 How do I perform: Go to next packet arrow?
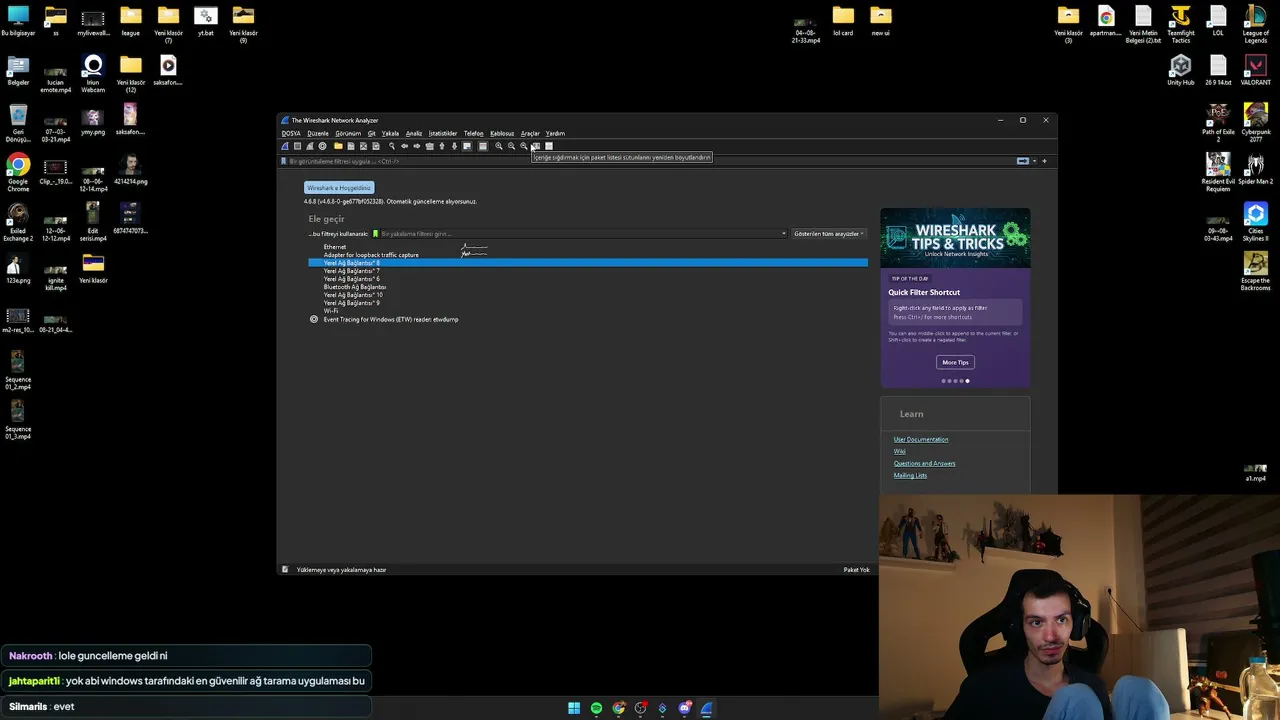pyautogui.click(x=417, y=146)
